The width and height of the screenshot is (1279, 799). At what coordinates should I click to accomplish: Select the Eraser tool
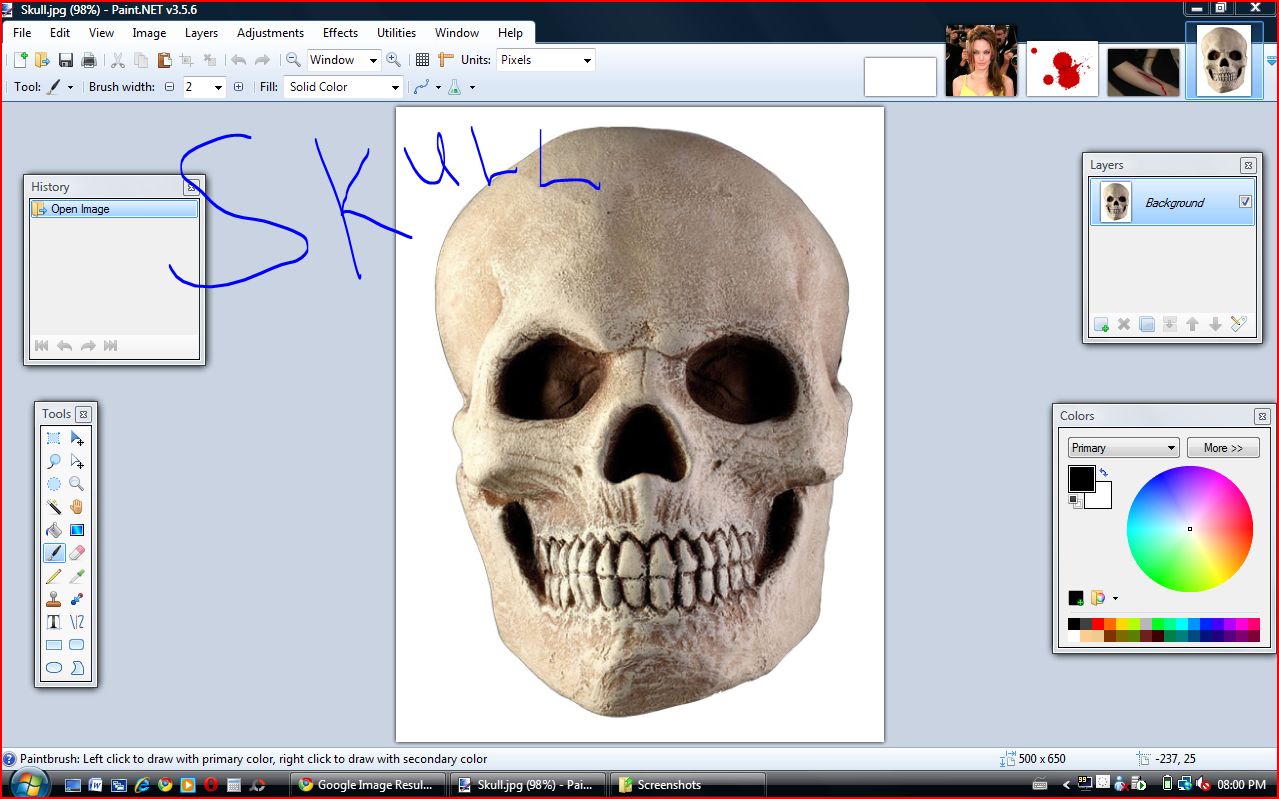(x=78, y=552)
